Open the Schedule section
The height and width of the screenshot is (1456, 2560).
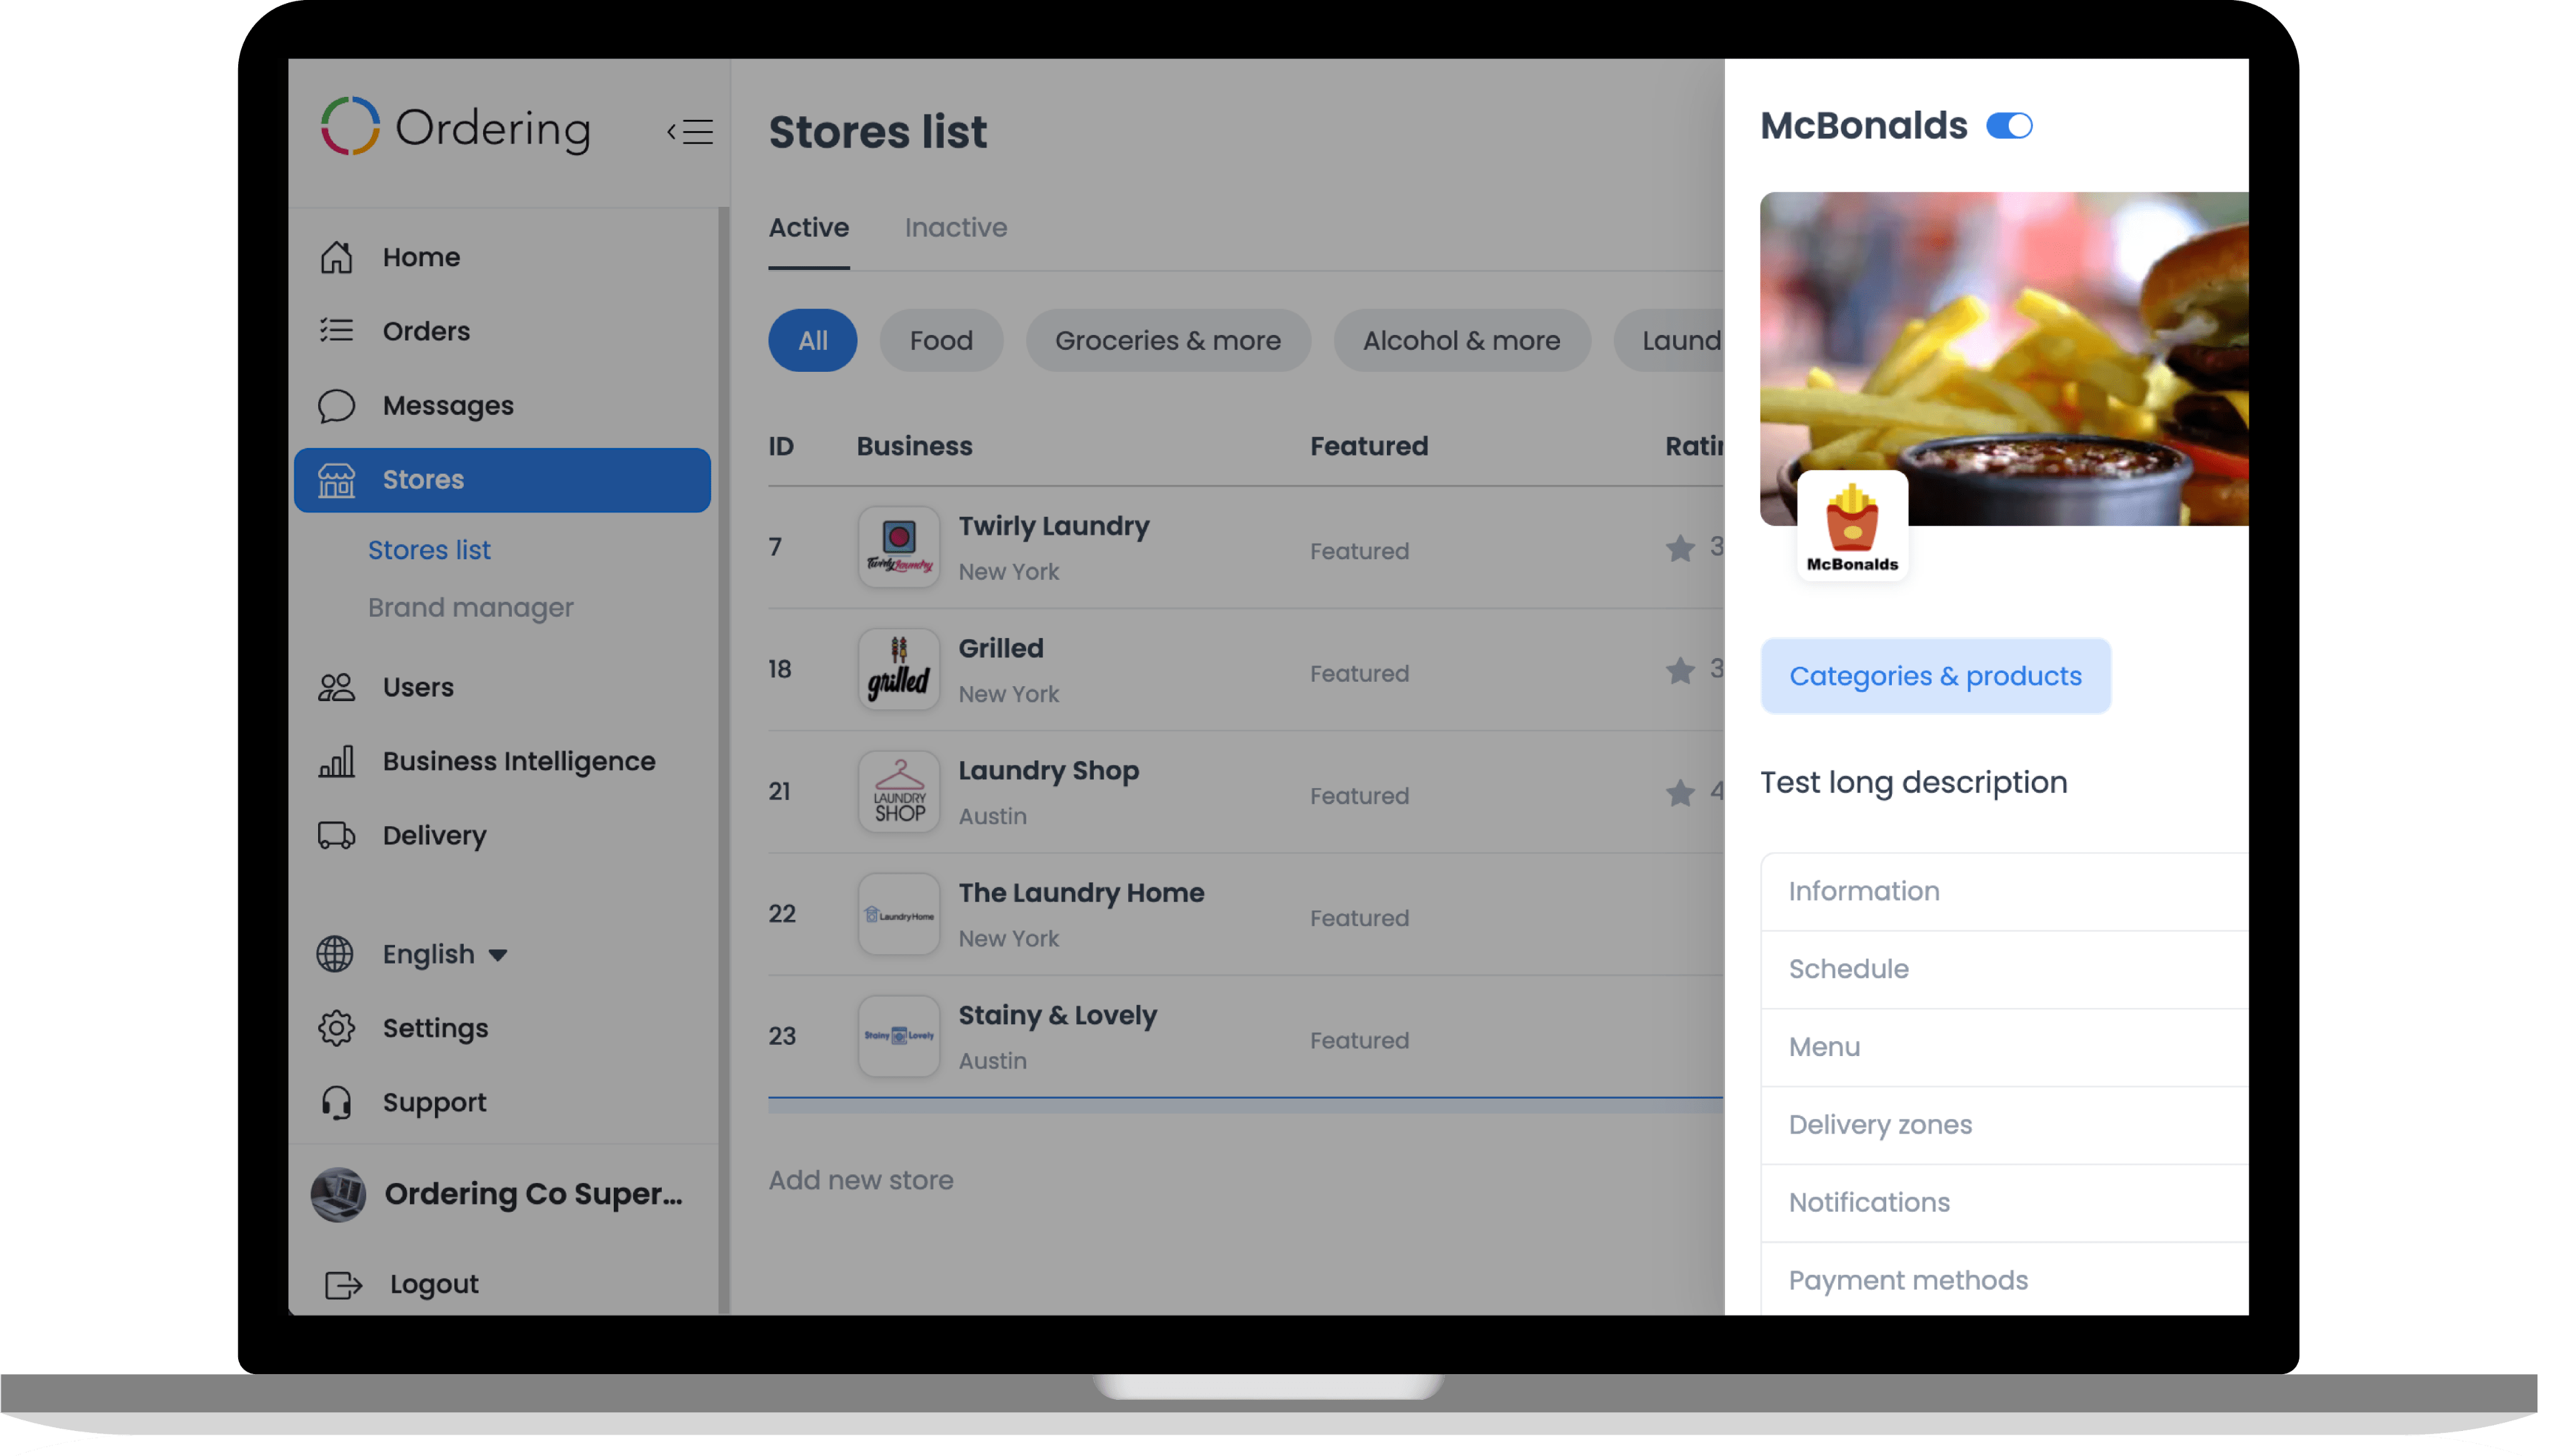point(2004,969)
